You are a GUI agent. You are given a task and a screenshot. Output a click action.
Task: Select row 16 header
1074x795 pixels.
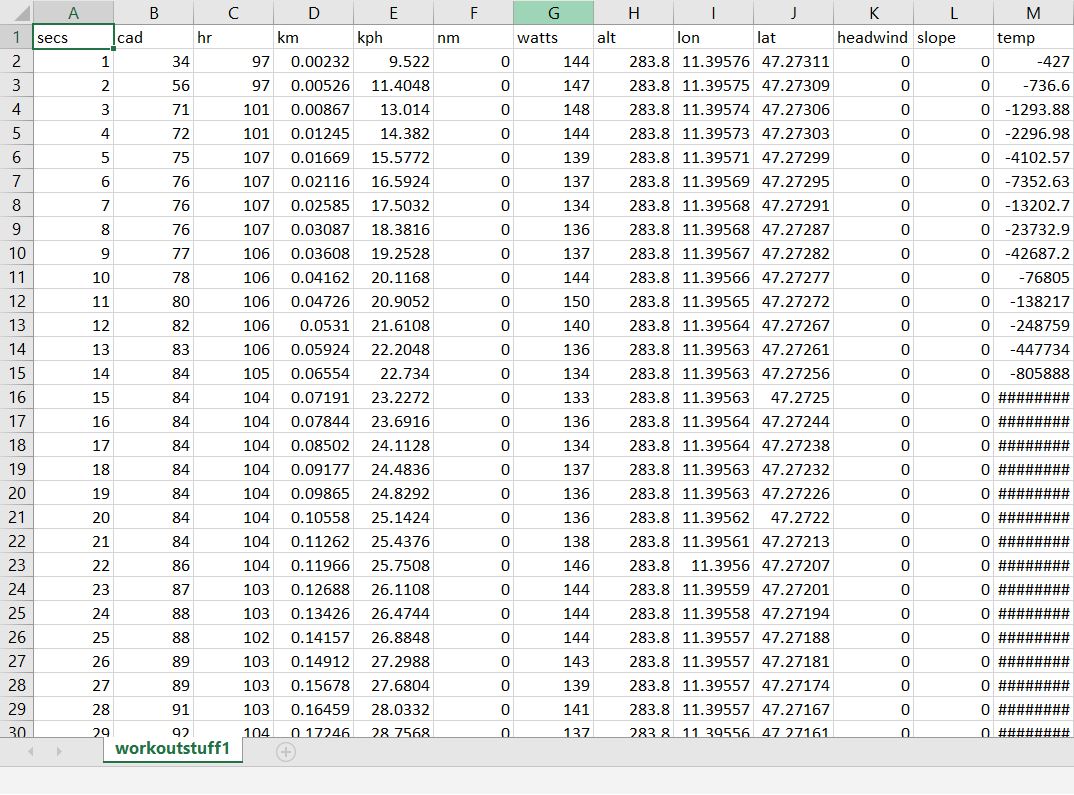click(16, 397)
